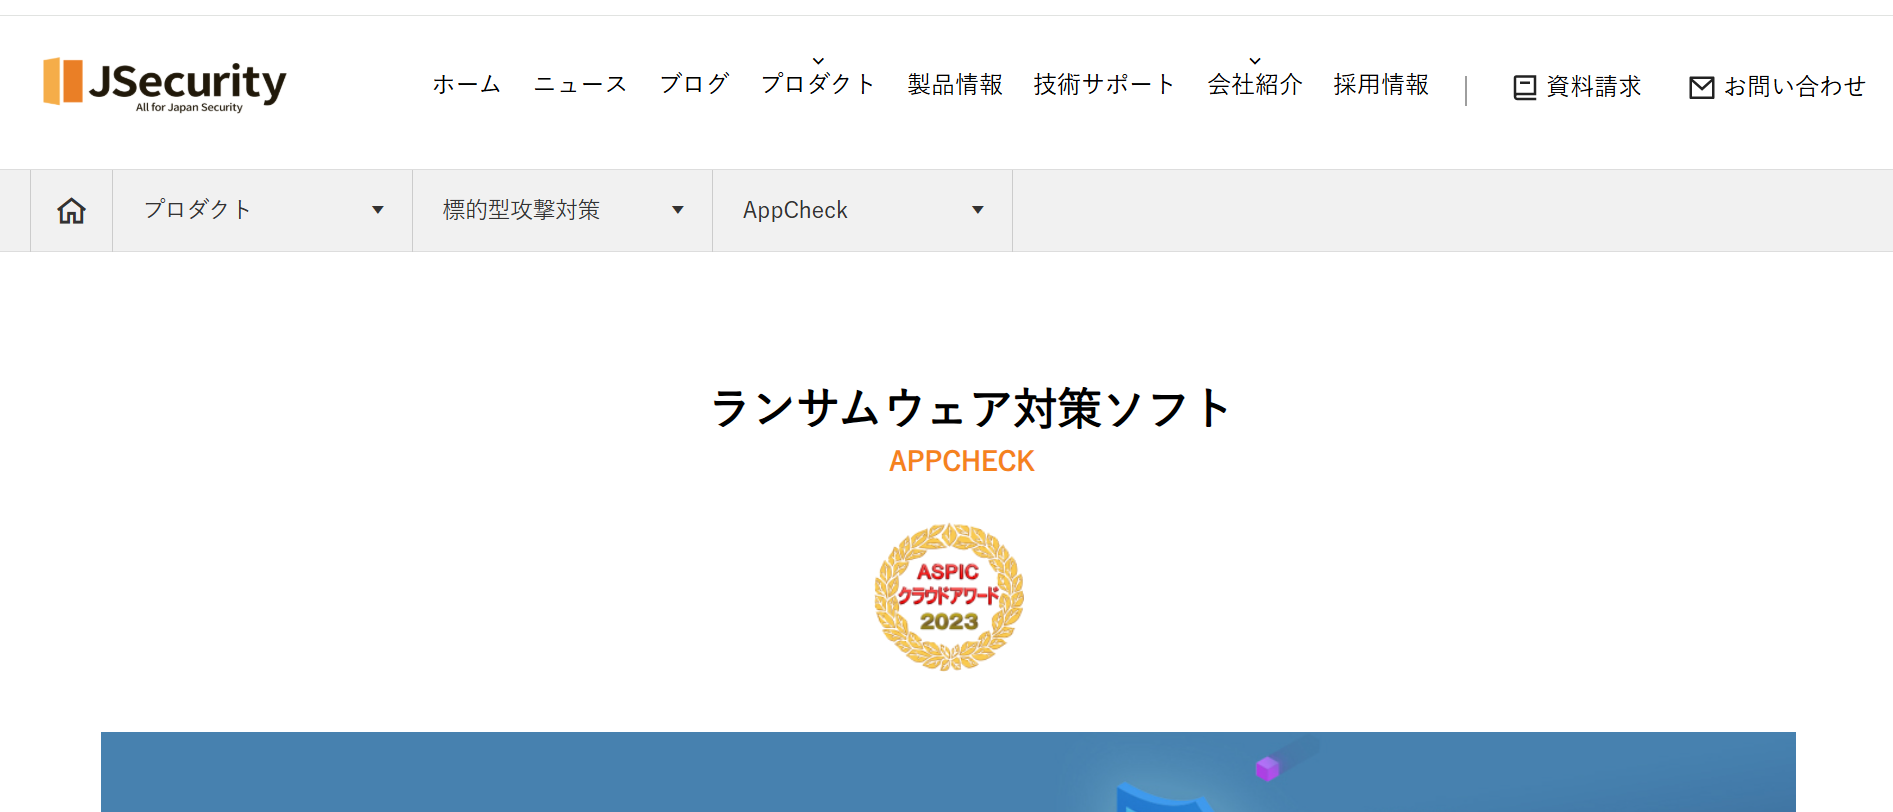Click the envelope icon beside お問い合わせ

pyautogui.click(x=1701, y=88)
